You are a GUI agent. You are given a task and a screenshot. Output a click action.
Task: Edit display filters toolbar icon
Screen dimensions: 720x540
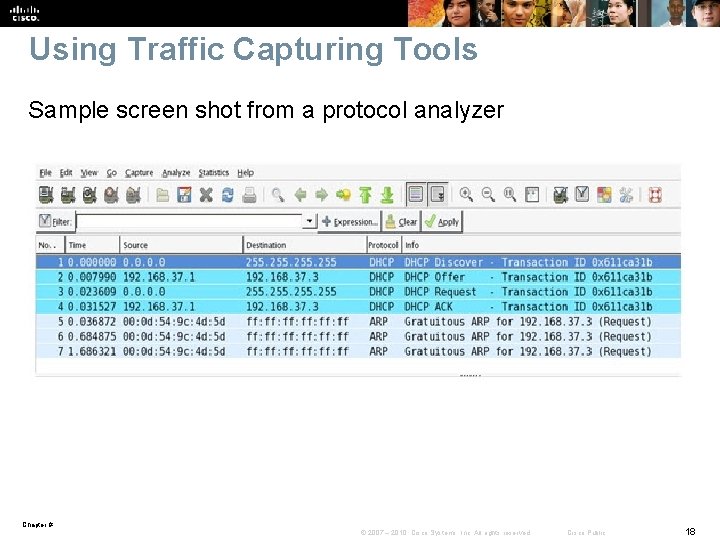(582, 195)
